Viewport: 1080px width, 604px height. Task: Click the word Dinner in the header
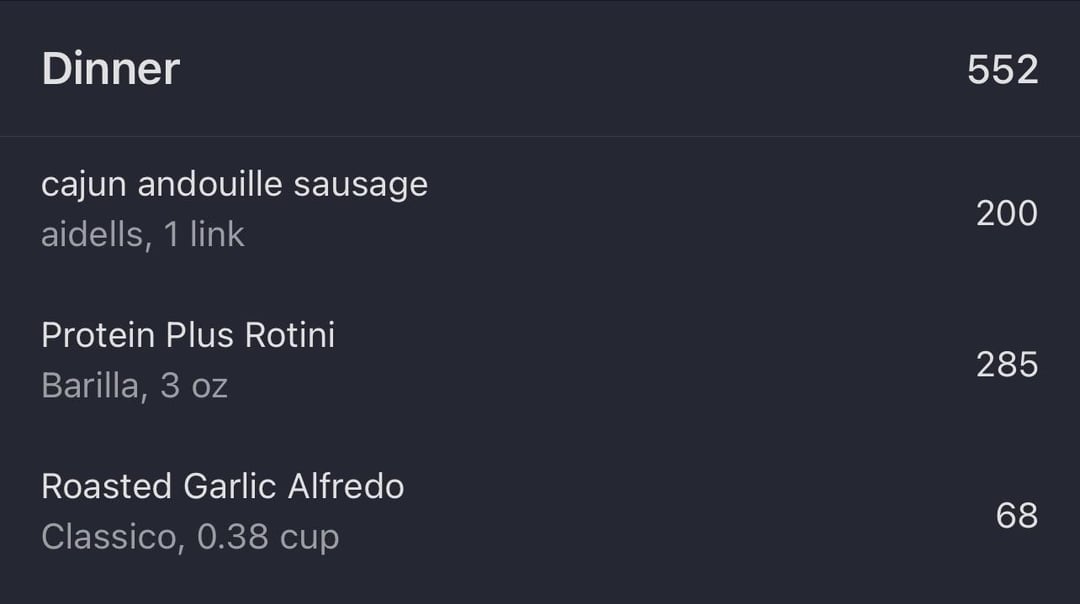click(110, 69)
